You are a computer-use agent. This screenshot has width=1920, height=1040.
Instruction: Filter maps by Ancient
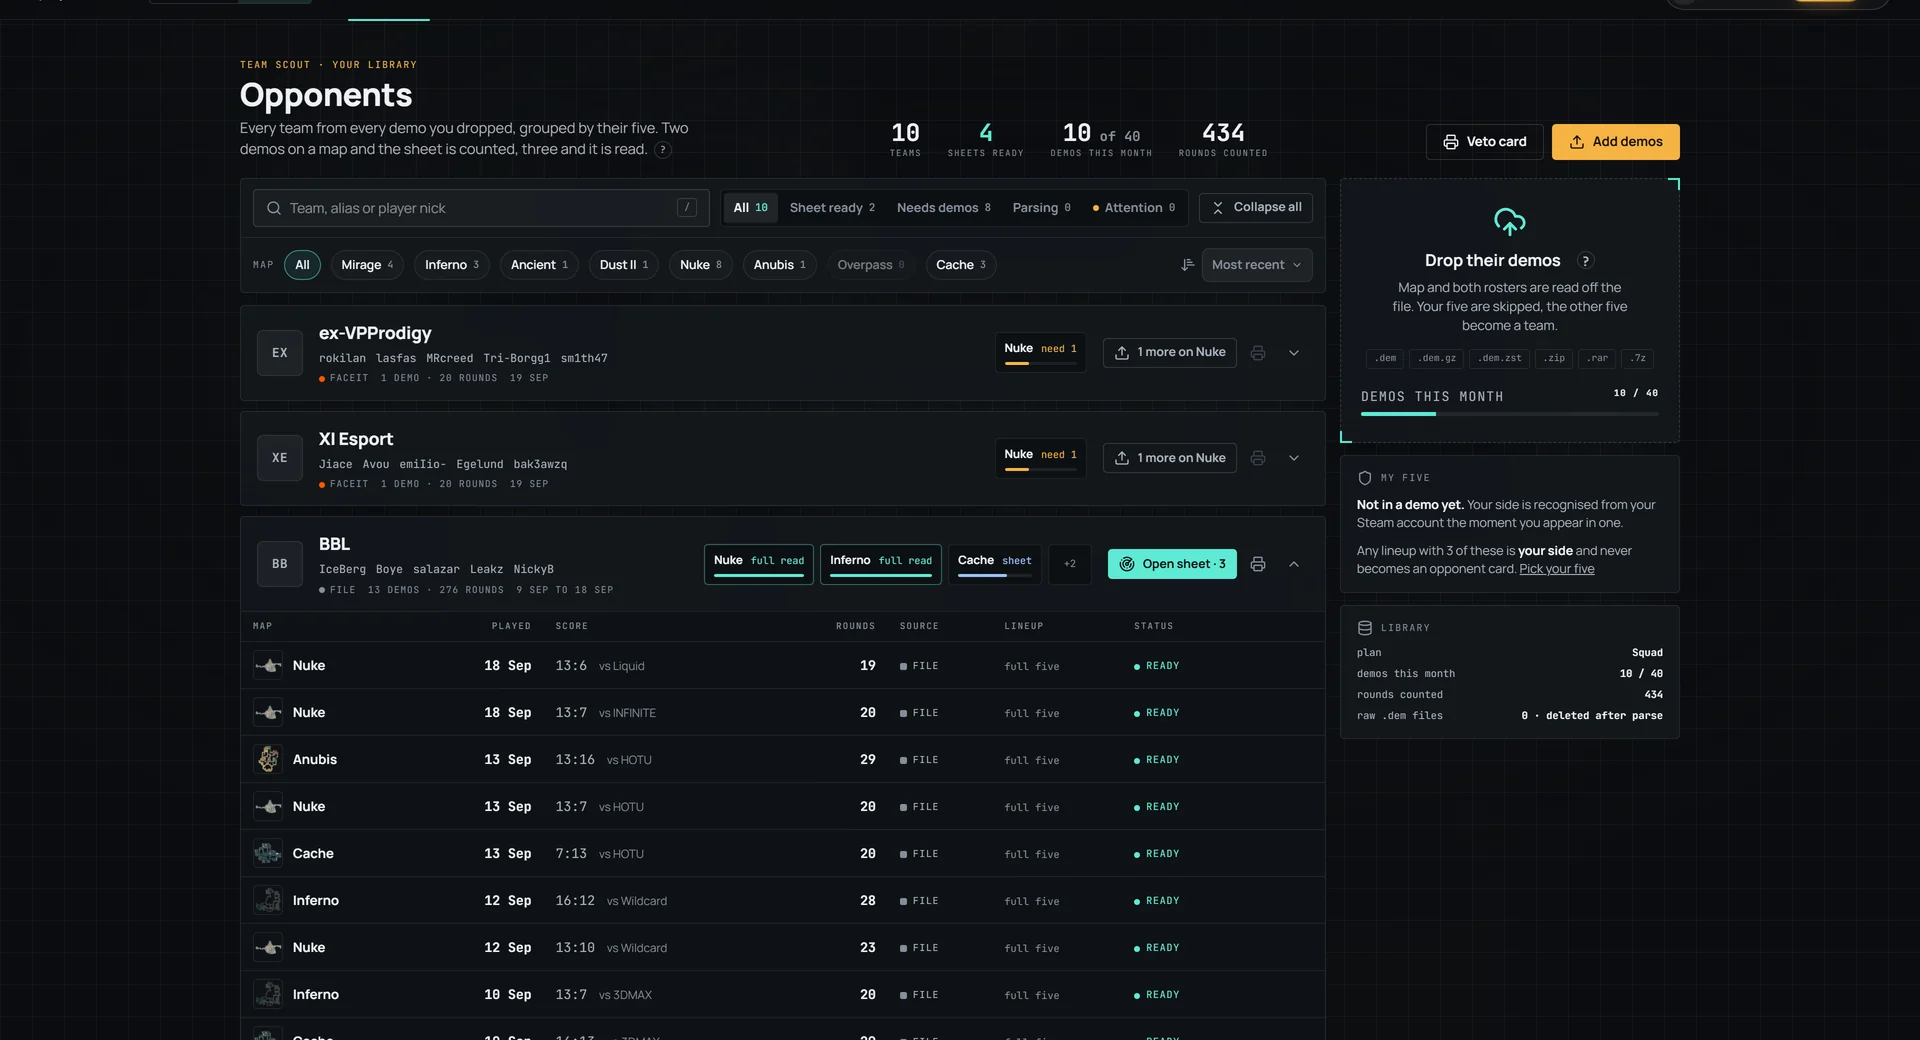click(x=539, y=265)
